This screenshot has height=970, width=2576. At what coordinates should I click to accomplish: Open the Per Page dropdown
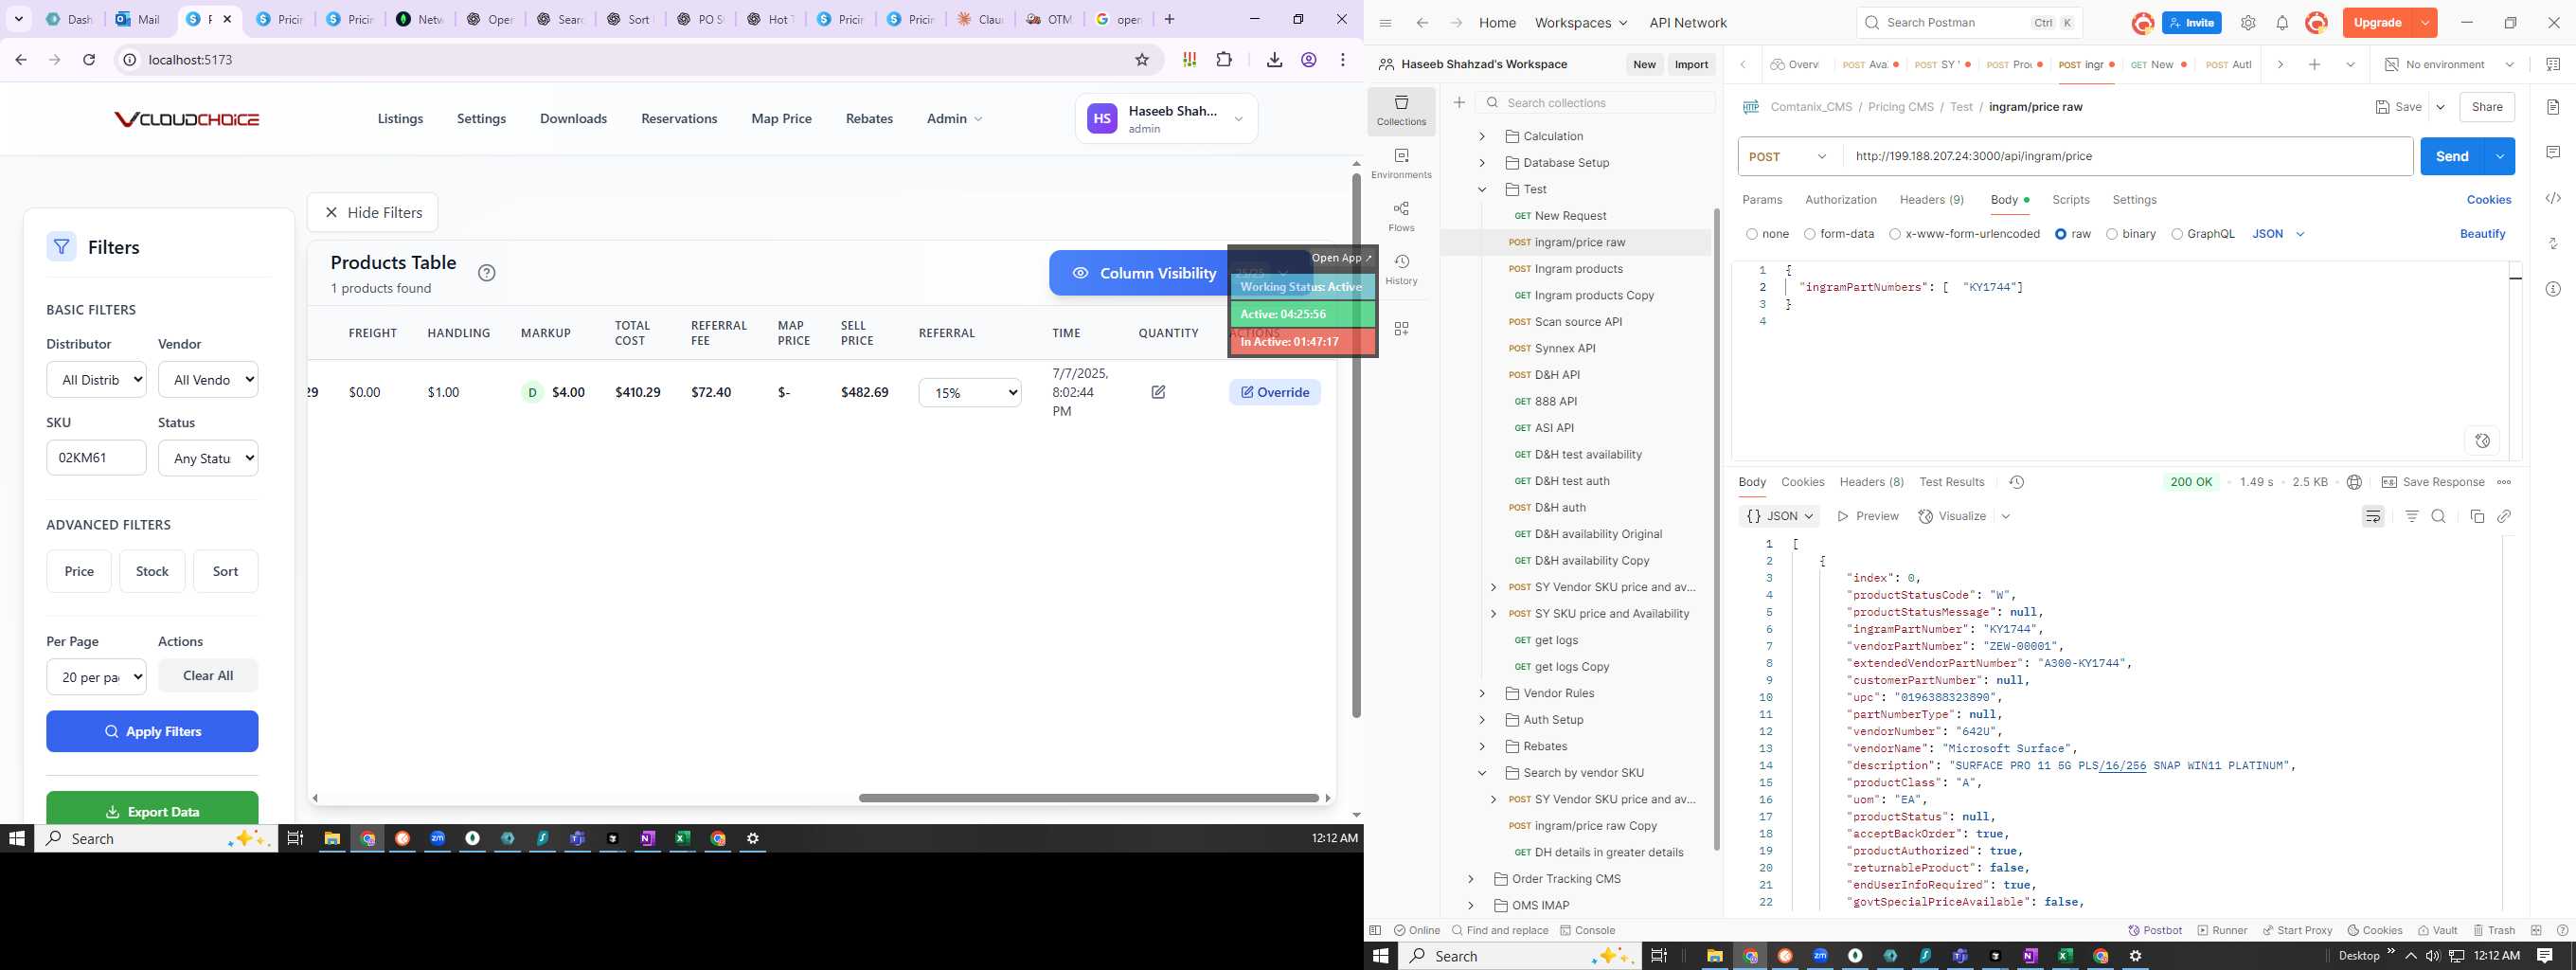(97, 677)
